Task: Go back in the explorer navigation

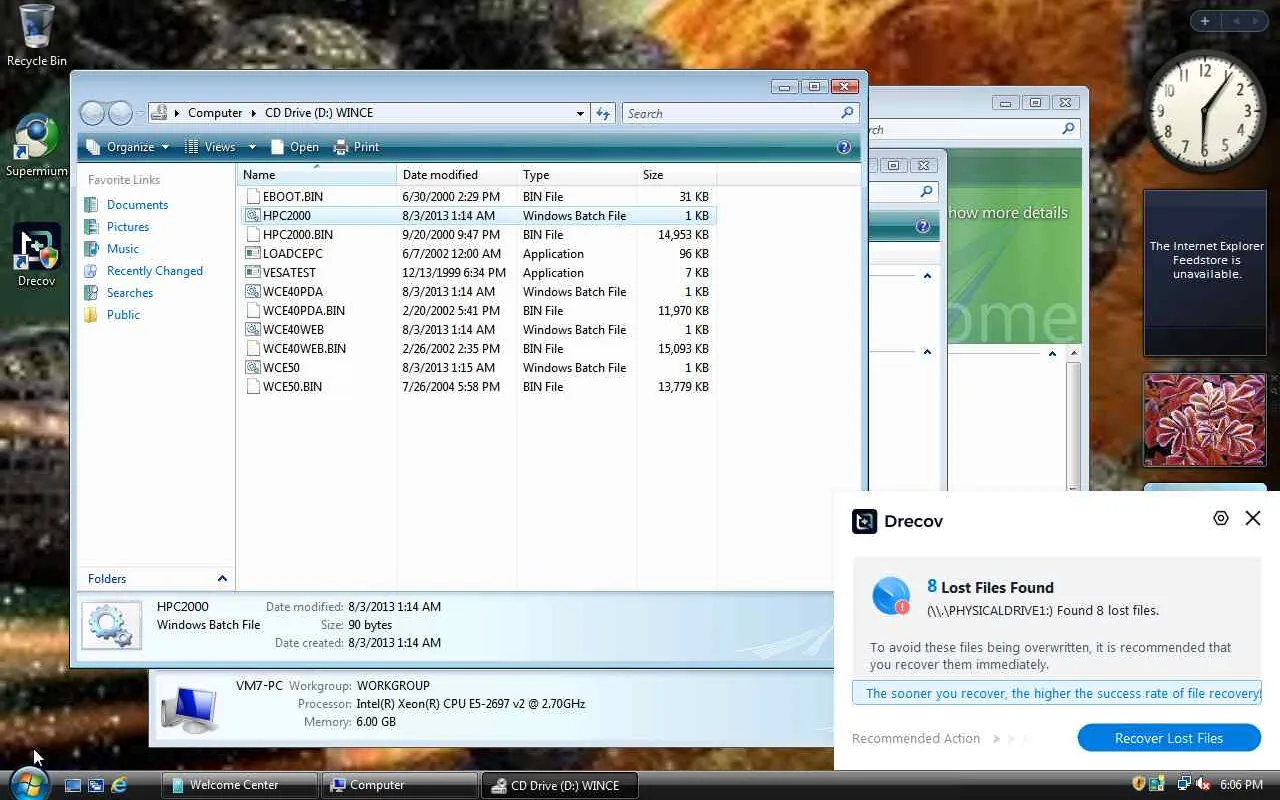Action: [92, 113]
